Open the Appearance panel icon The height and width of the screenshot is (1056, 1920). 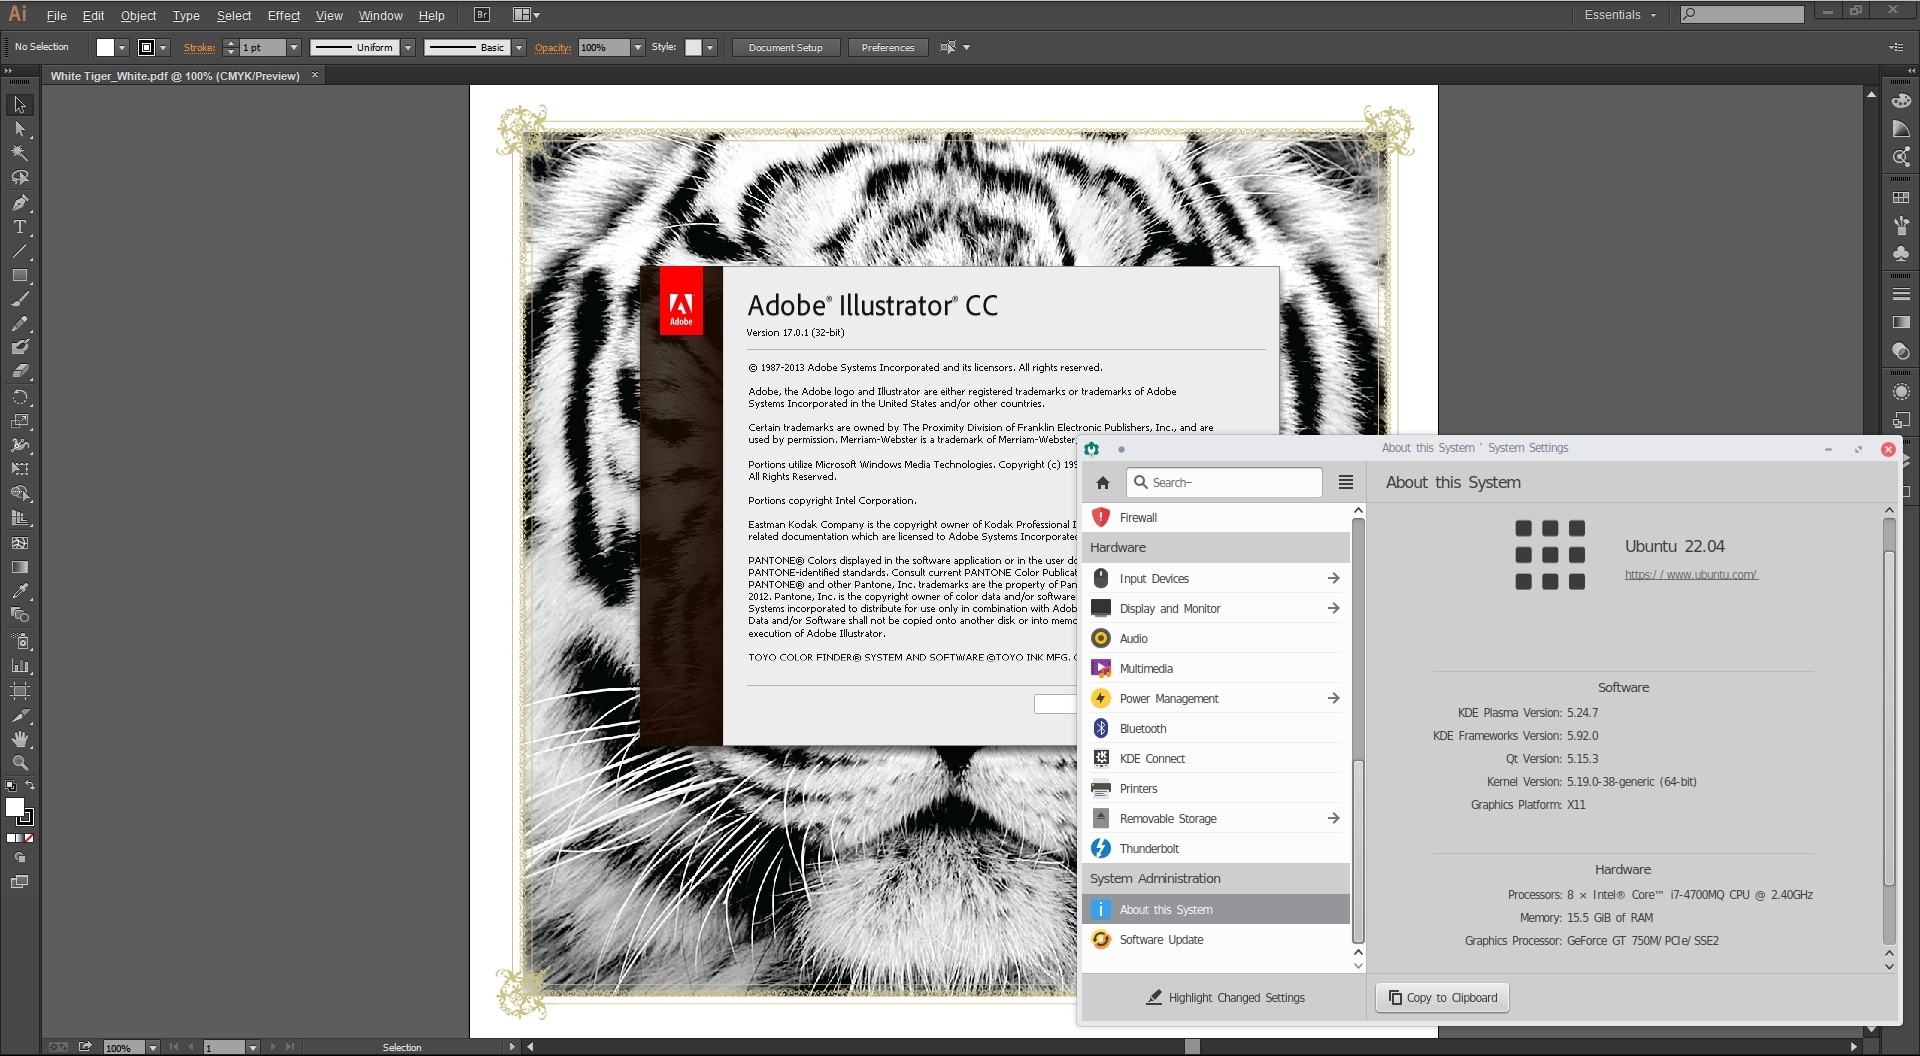[x=1901, y=392]
